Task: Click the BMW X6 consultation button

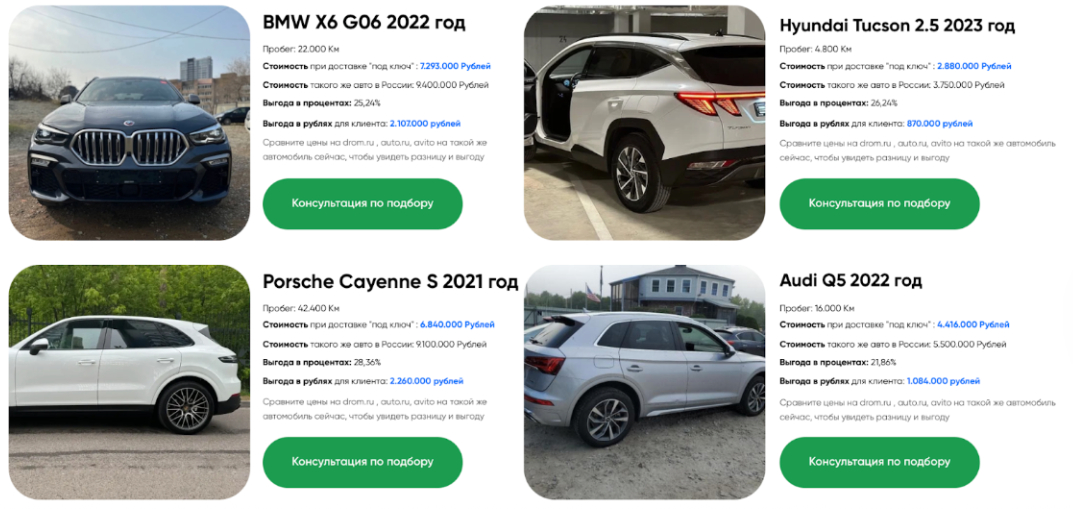Action: click(363, 204)
